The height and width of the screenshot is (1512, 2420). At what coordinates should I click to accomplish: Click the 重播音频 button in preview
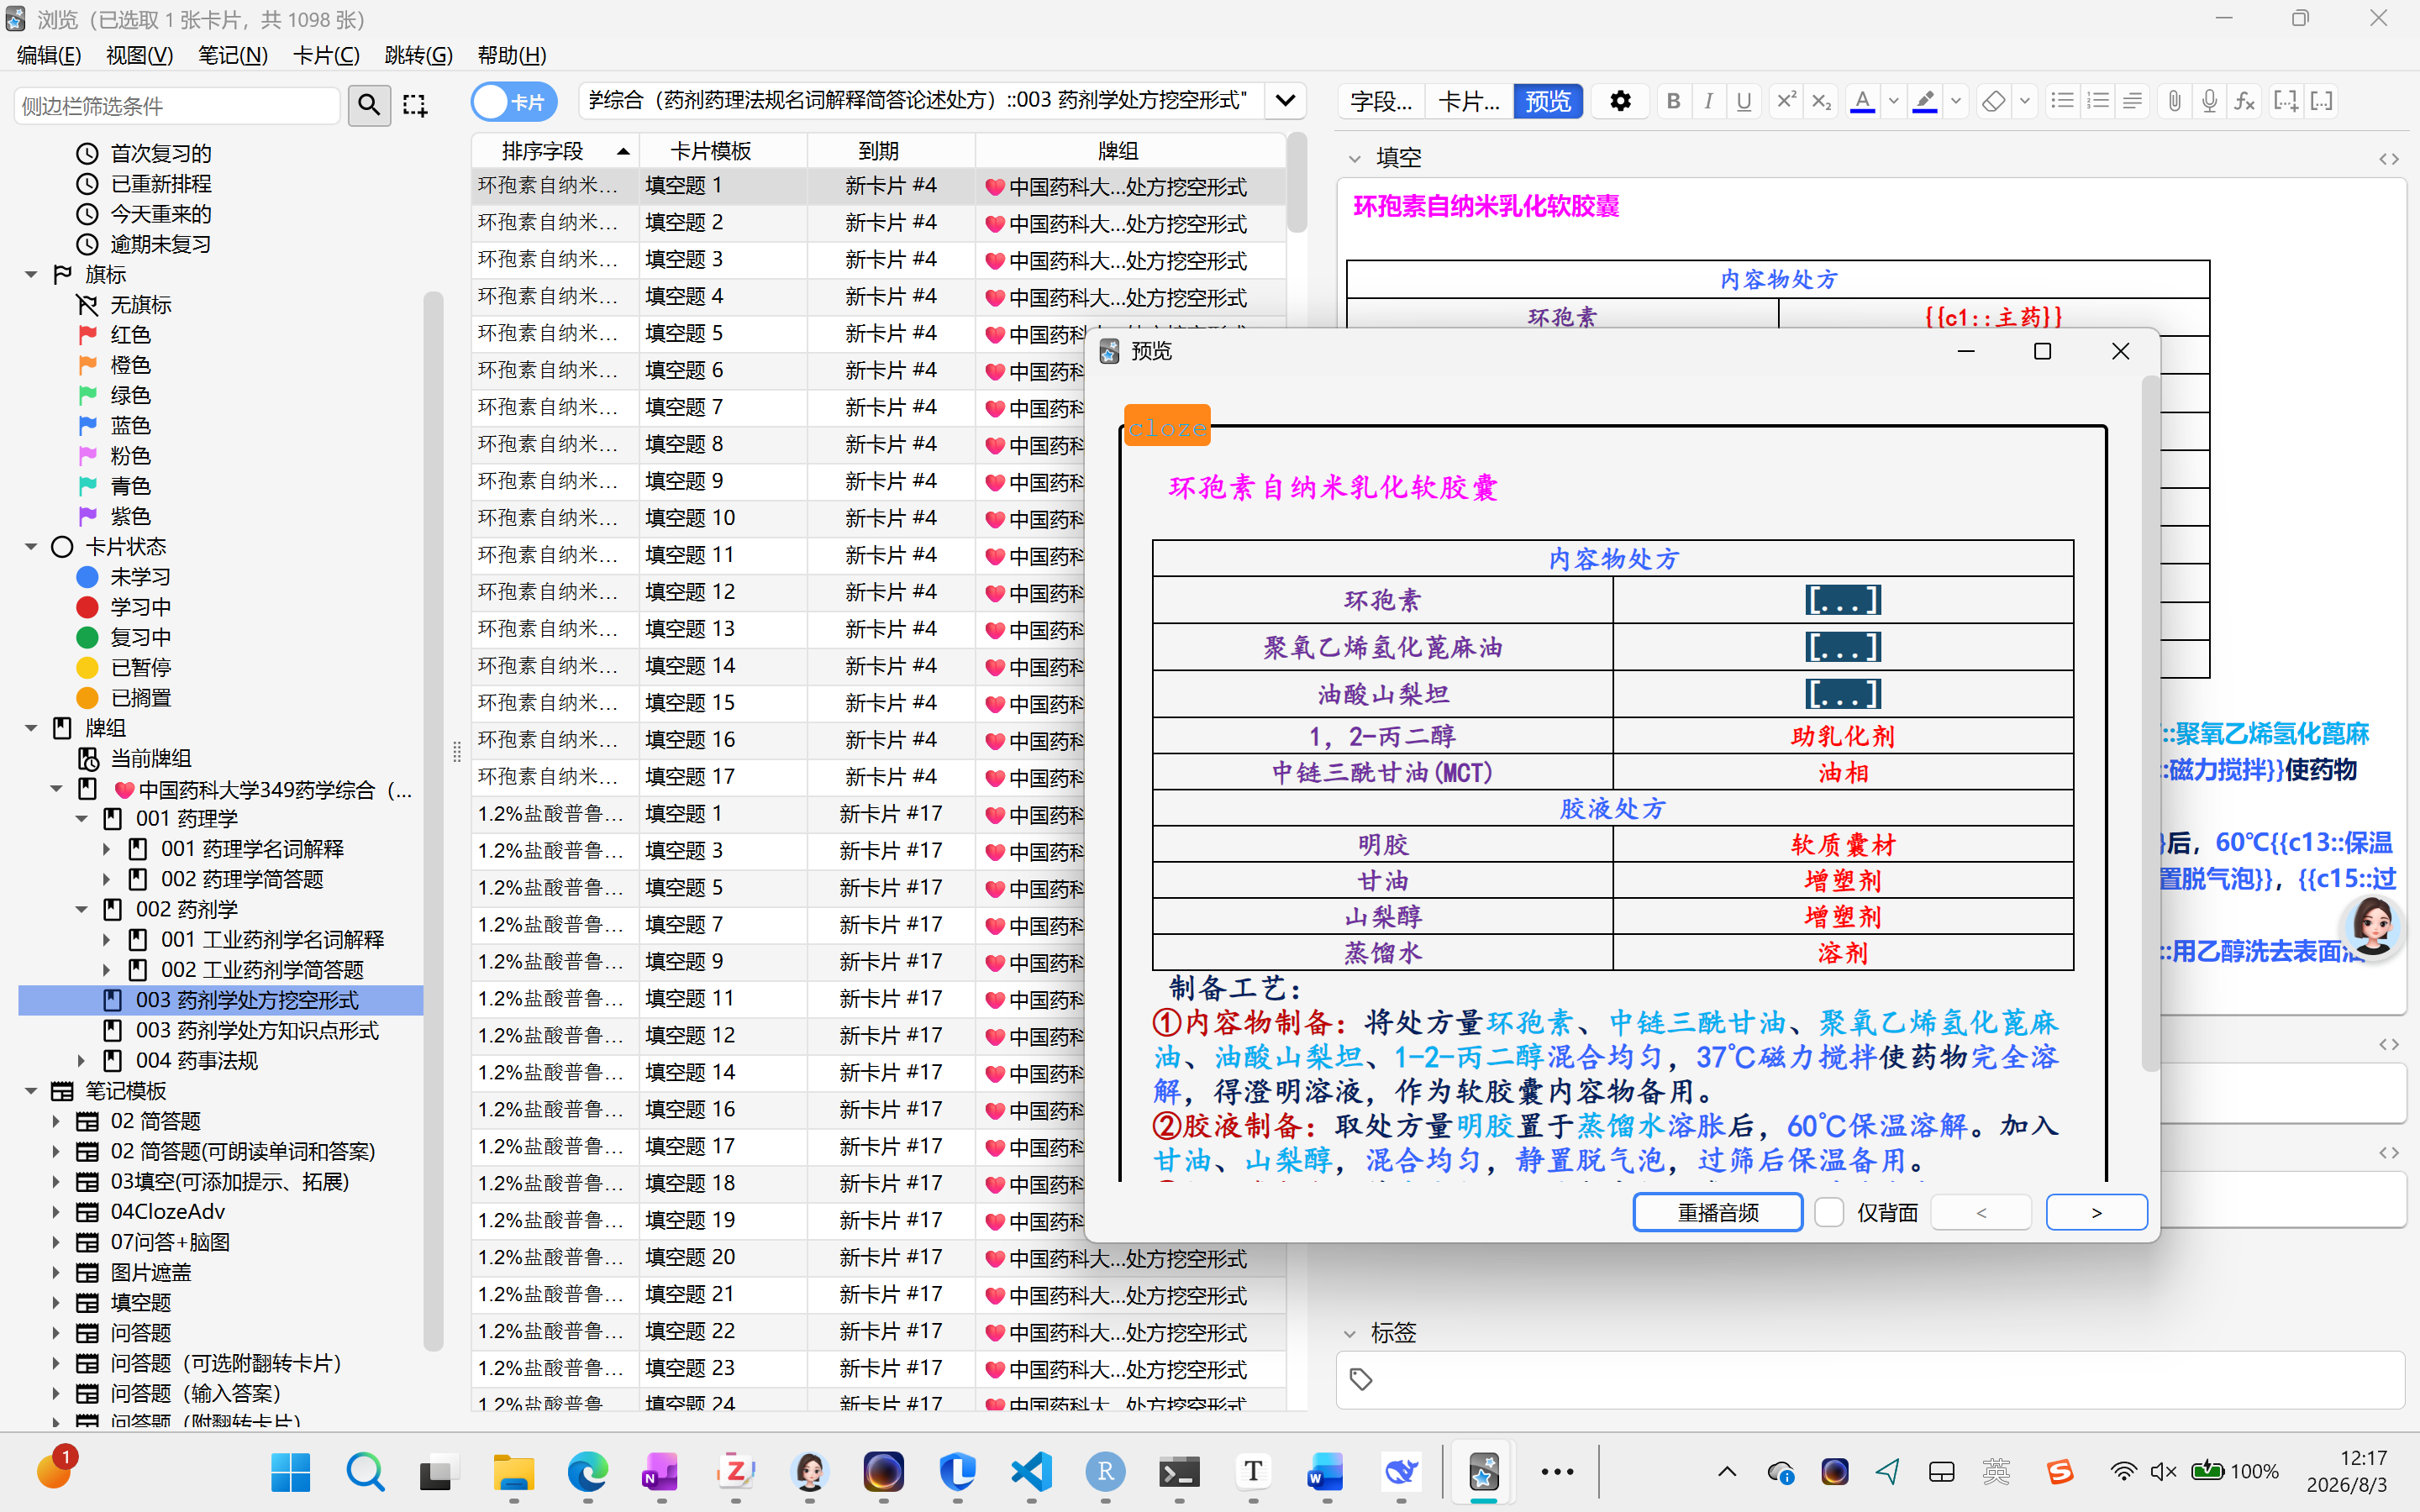pyautogui.click(x=1717, y=1212)
